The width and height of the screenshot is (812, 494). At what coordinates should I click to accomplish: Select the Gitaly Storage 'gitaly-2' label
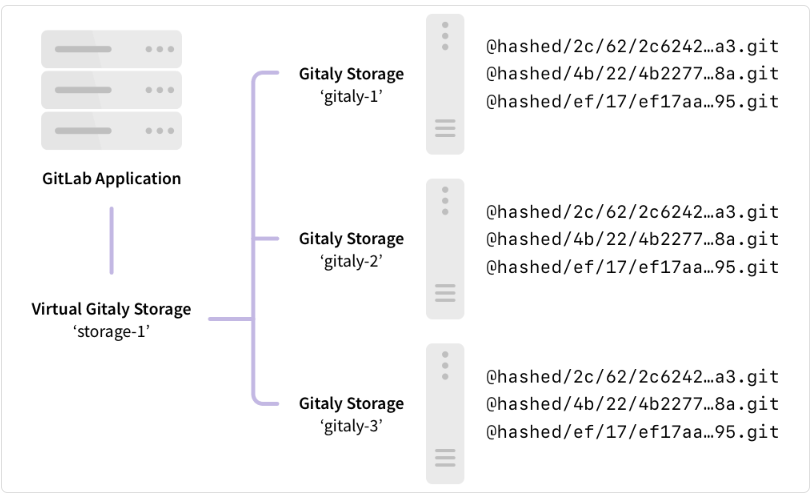click(351, 248)
